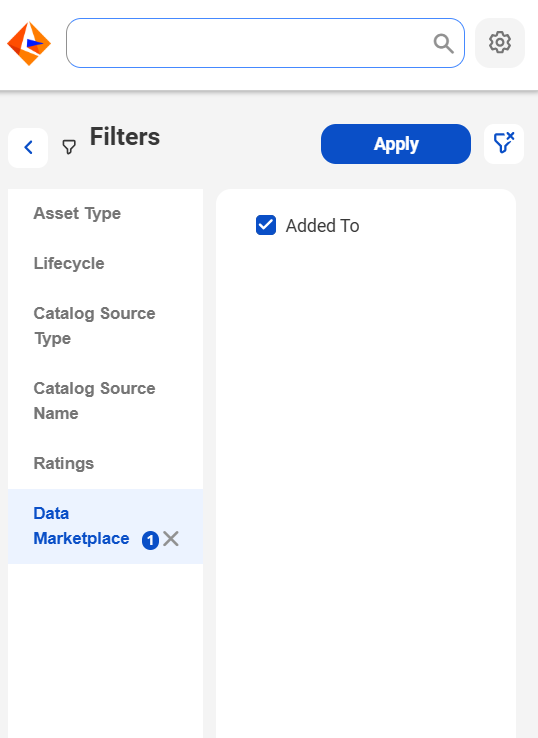The image size is (538, 738).
Task: Click the magnifier search icon
Action: pos(443,44)
